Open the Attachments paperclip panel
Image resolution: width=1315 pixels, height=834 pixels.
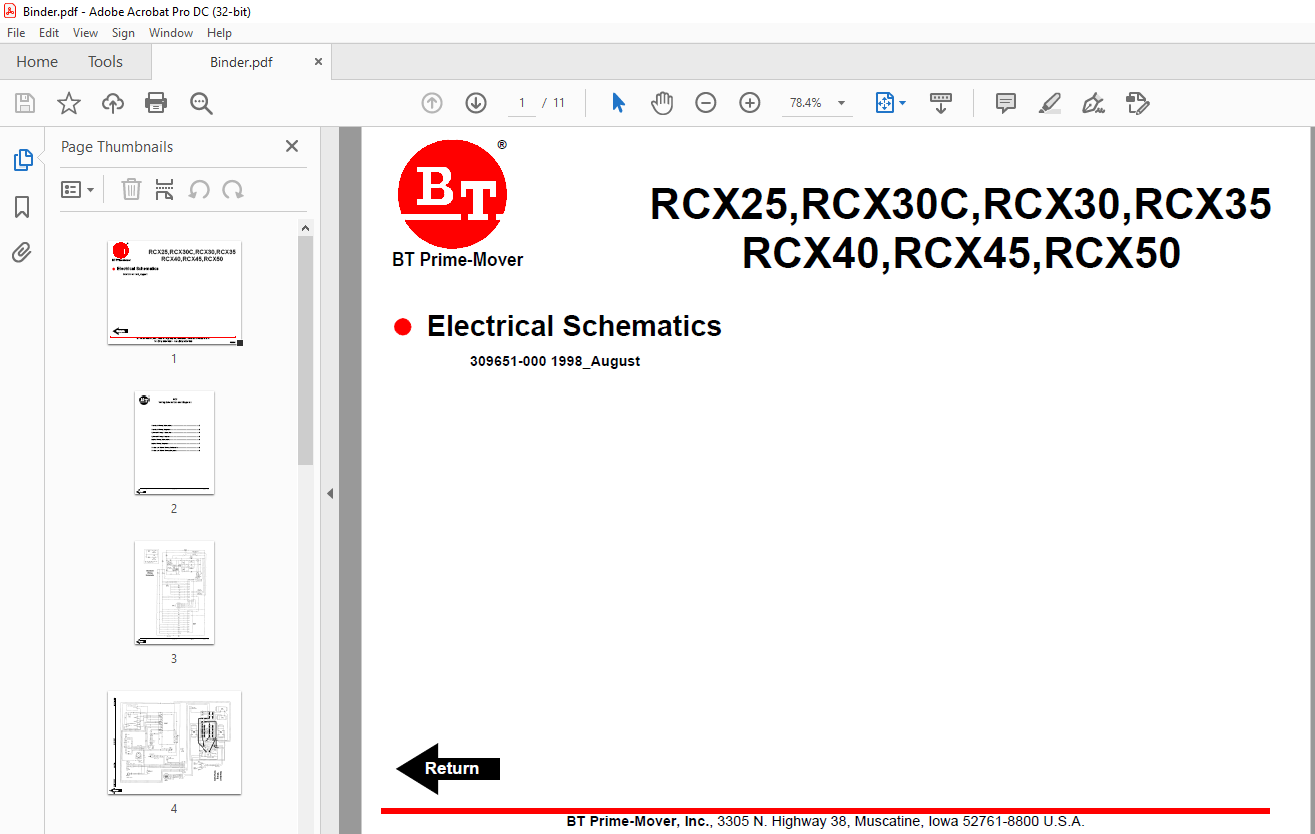tap(22, 252)
